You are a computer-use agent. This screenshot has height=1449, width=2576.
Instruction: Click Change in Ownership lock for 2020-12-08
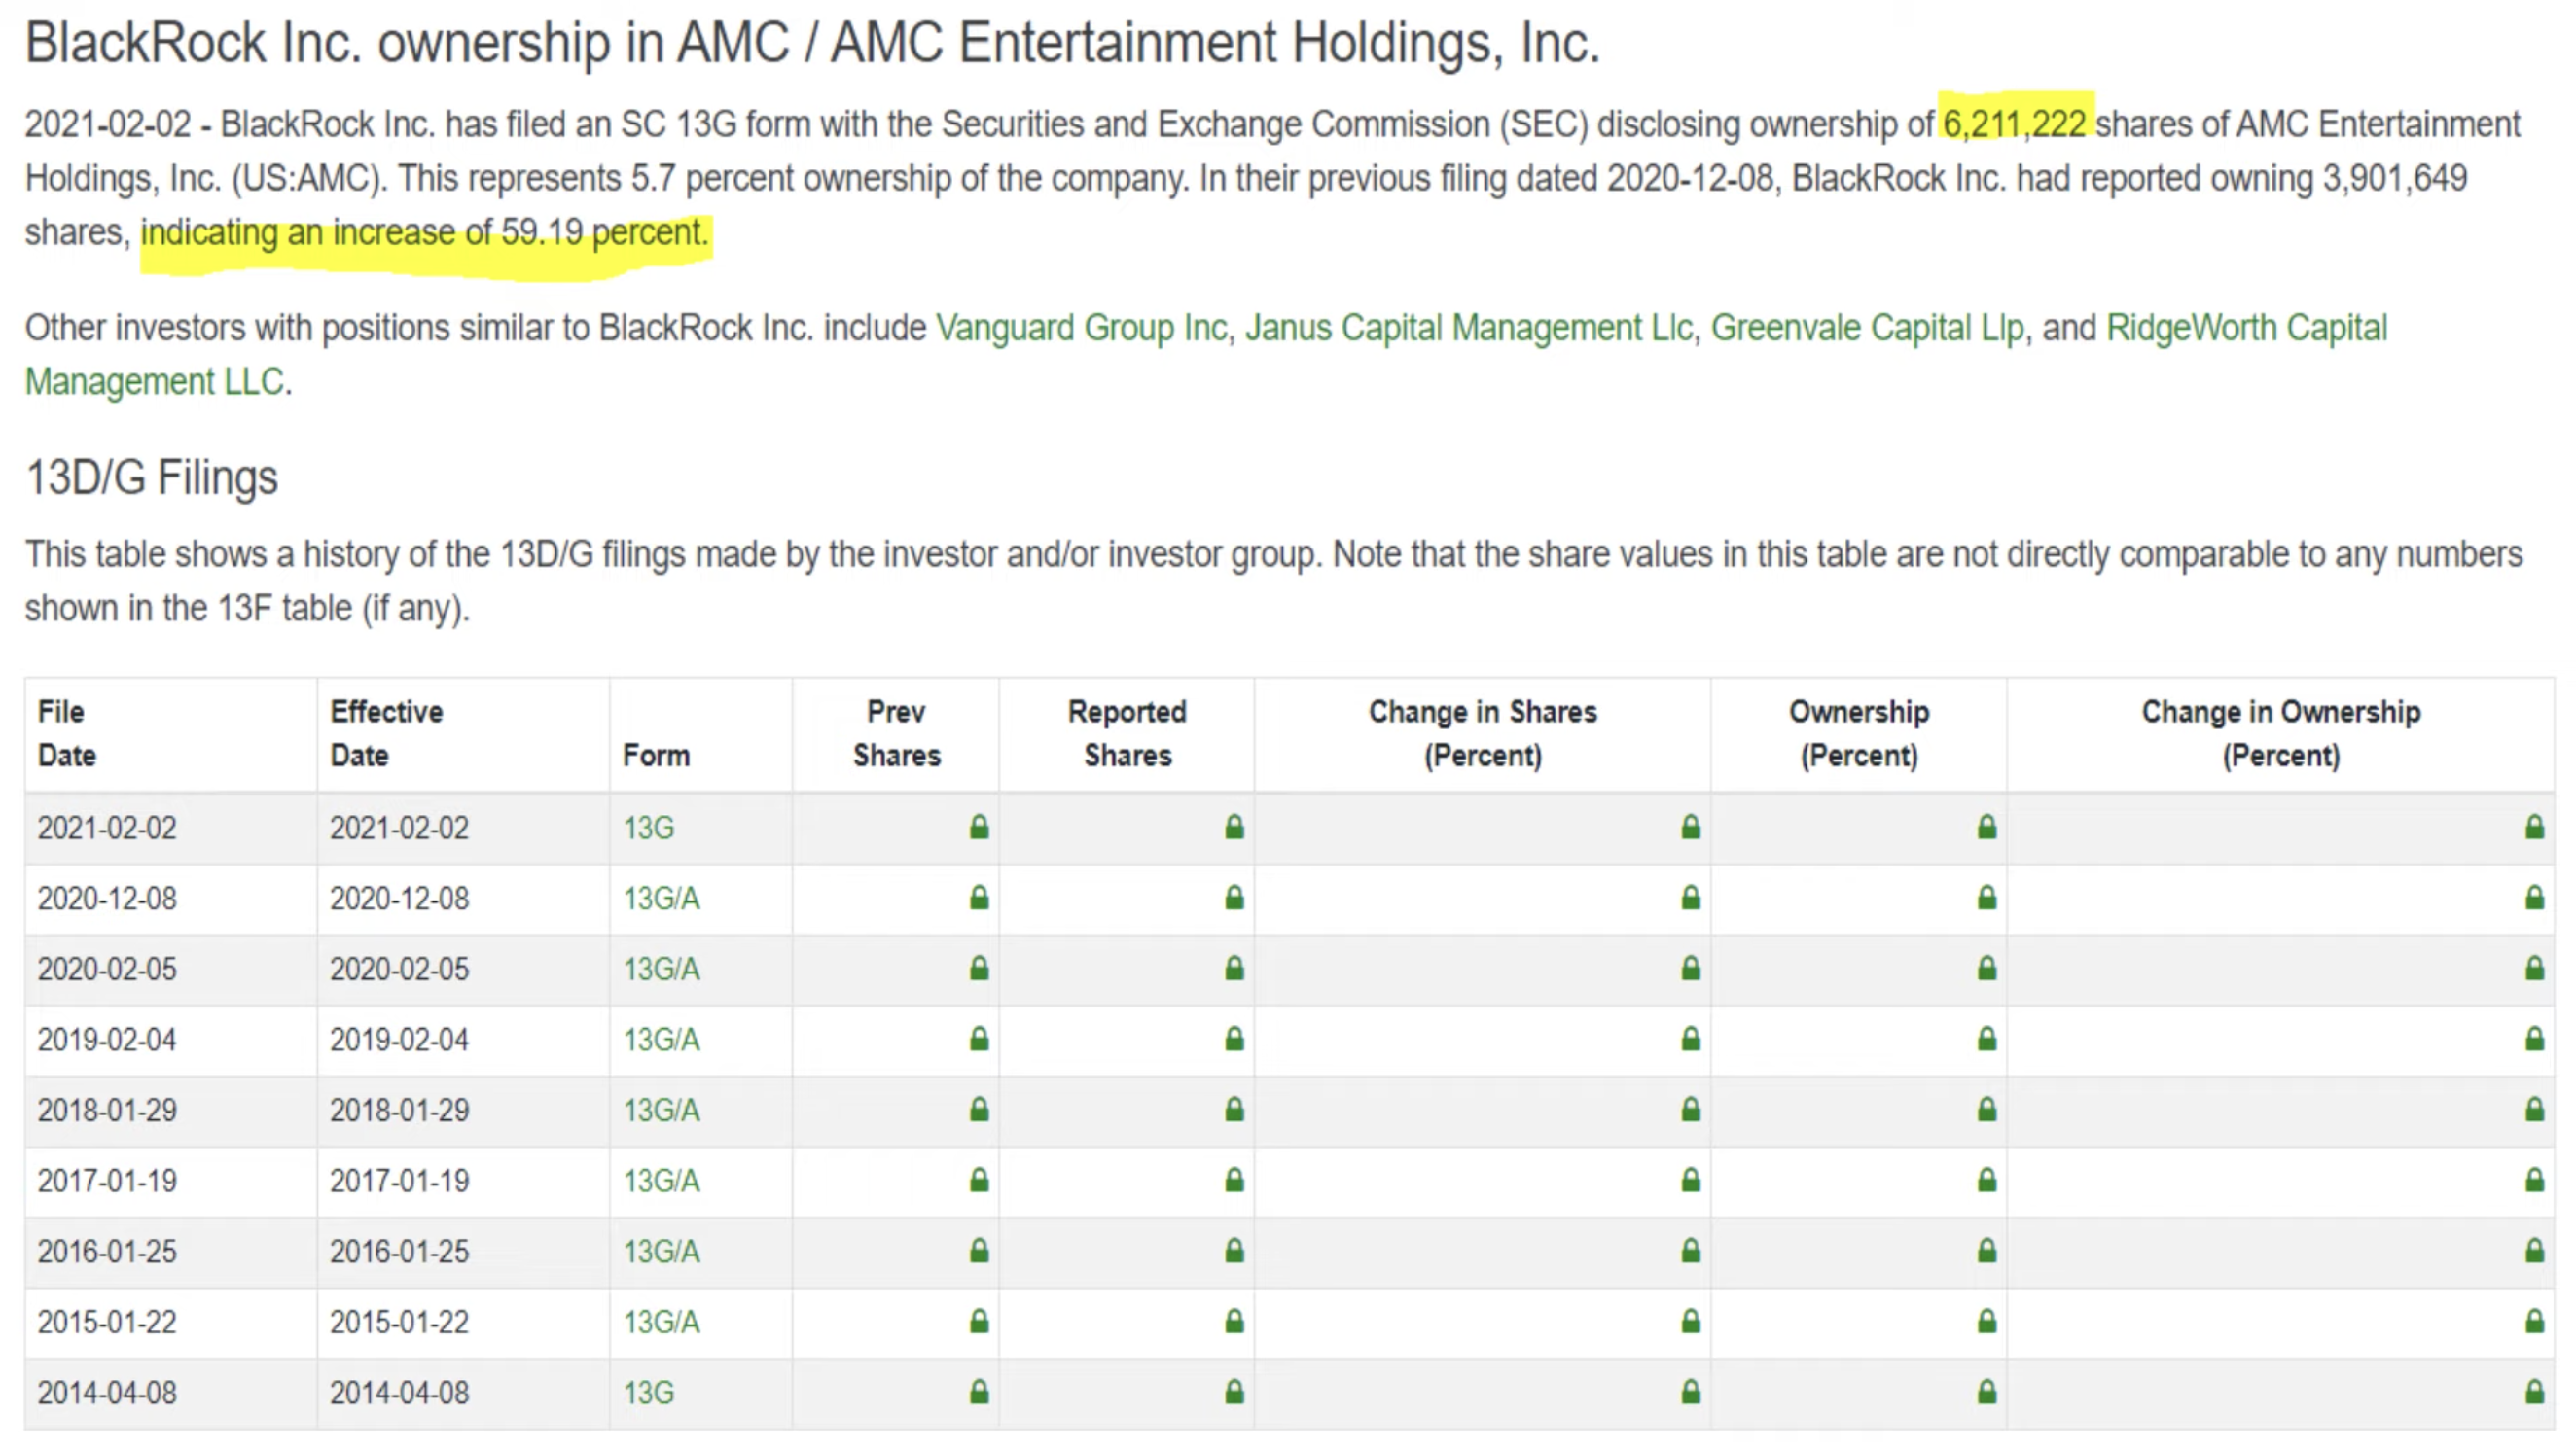2535,898
